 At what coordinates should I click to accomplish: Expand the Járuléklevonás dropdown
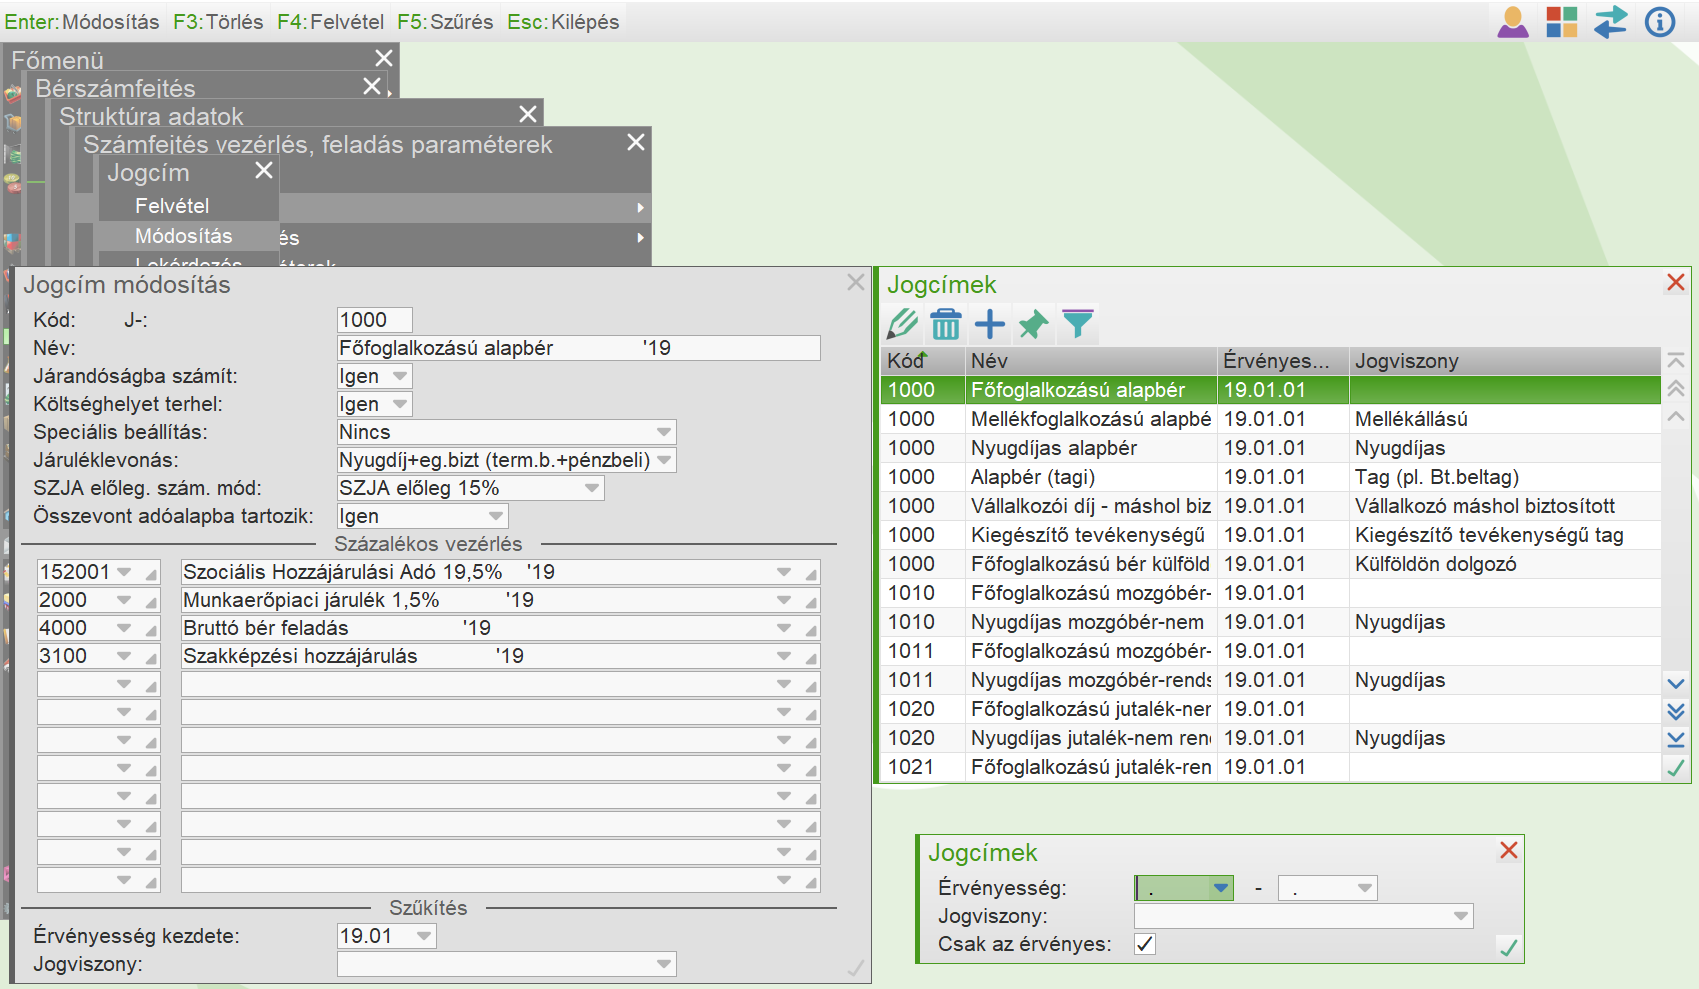coord(664,460)
